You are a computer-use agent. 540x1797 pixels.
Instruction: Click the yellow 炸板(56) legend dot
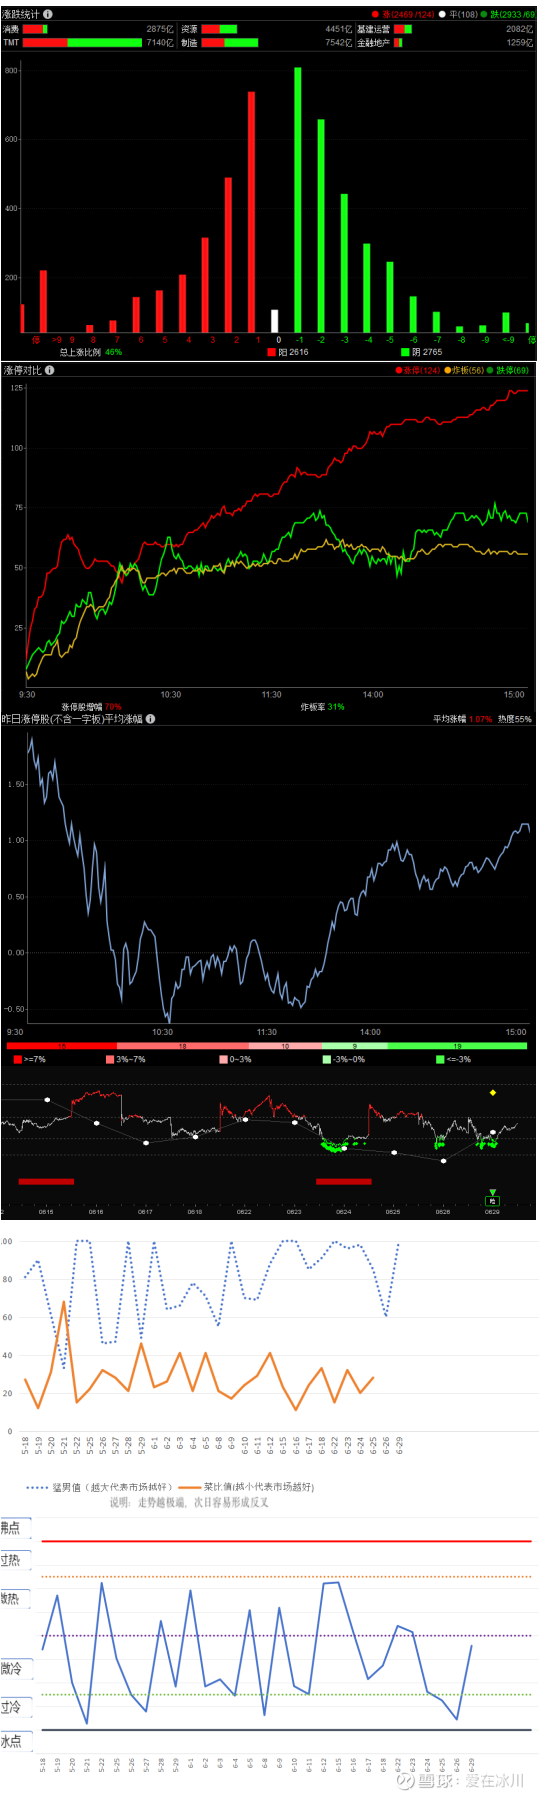pos(448,370)
